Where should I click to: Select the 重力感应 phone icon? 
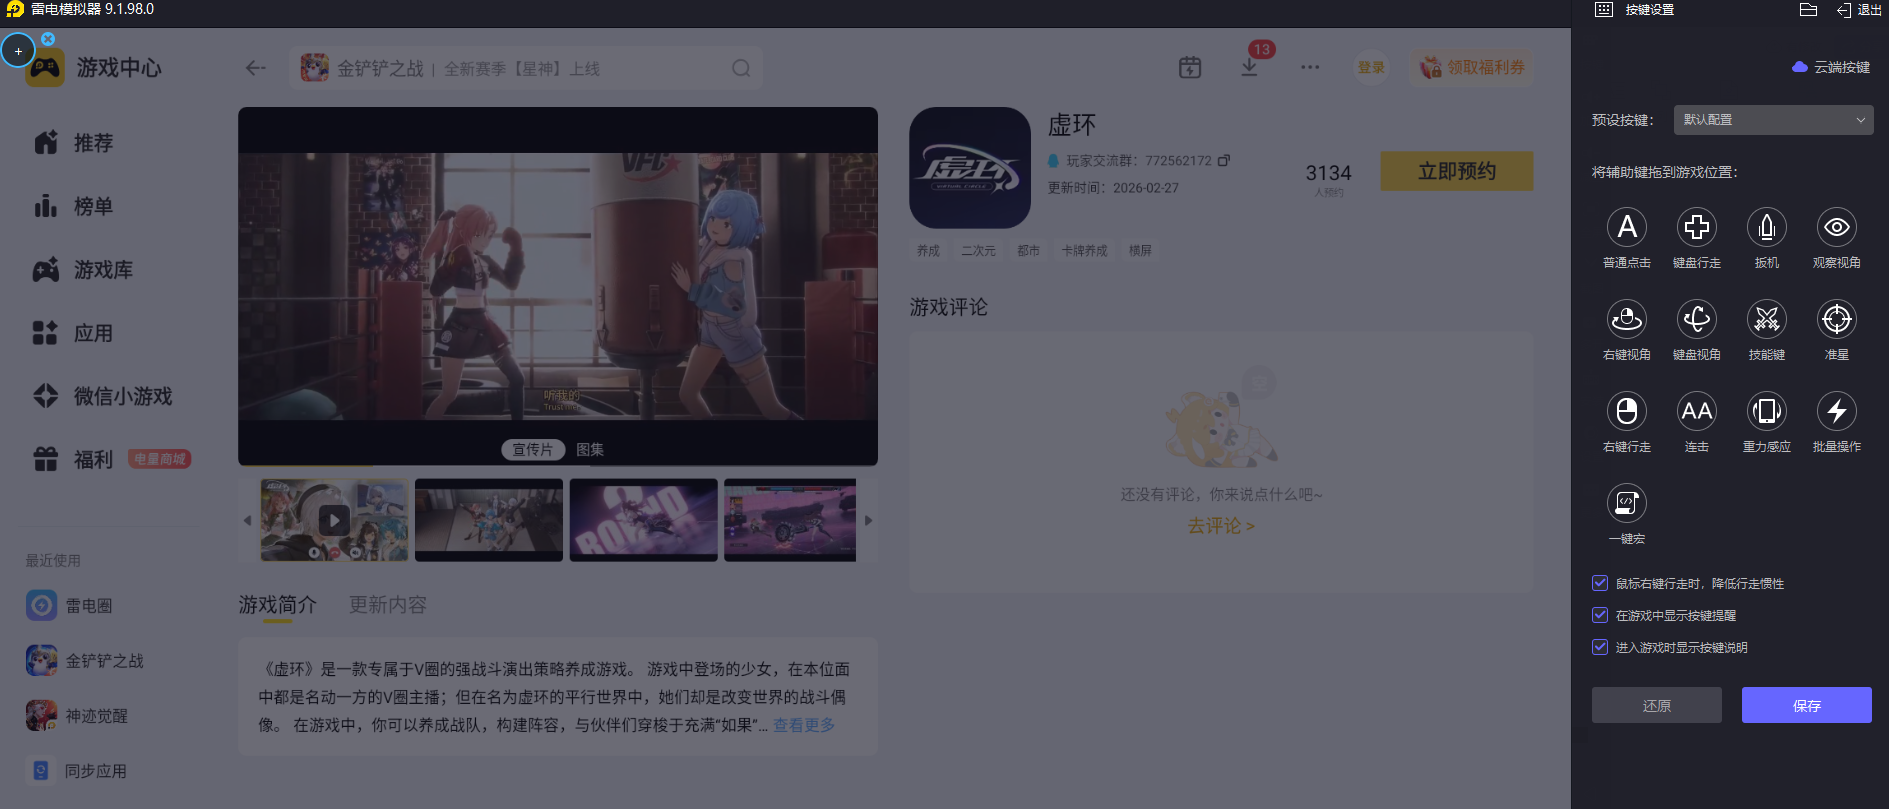1767,411
